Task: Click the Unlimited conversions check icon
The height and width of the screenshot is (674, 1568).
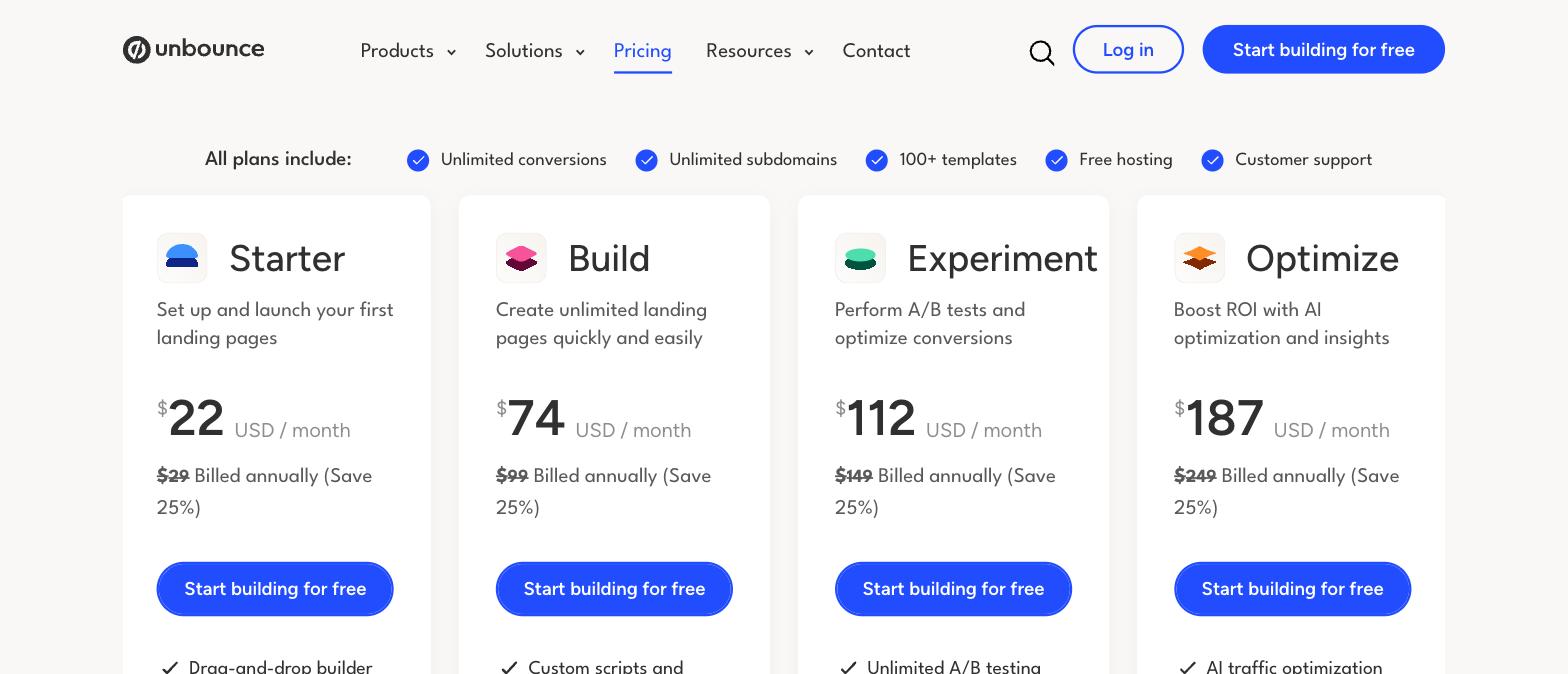Action: [418, 160]
